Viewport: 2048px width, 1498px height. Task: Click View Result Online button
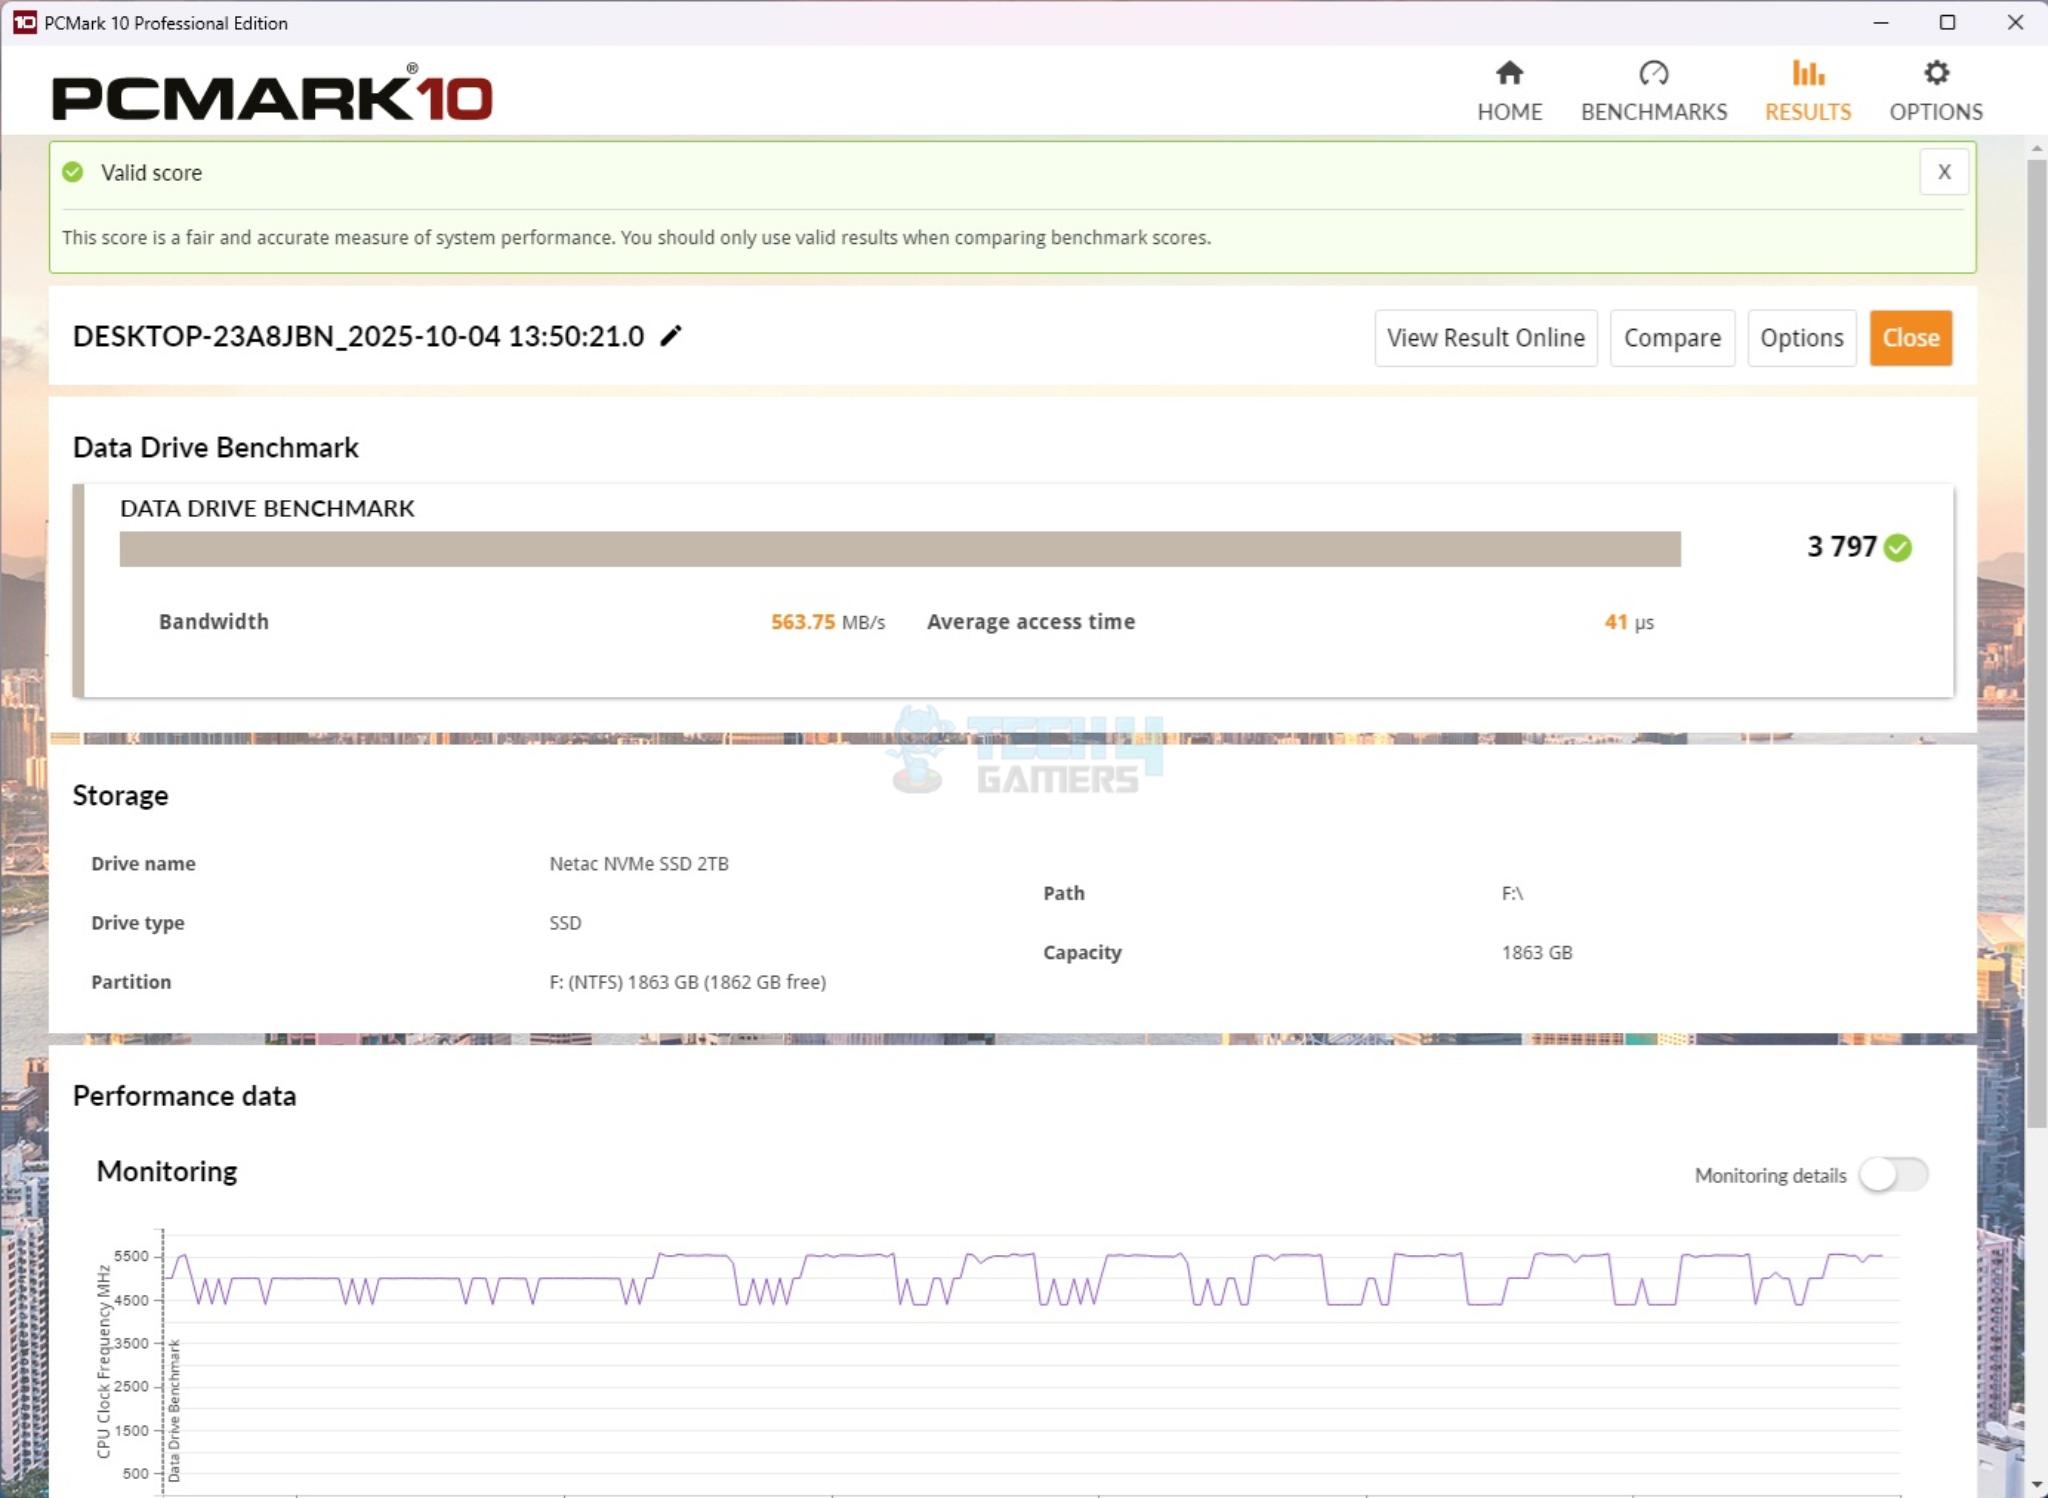[1485, 338]
